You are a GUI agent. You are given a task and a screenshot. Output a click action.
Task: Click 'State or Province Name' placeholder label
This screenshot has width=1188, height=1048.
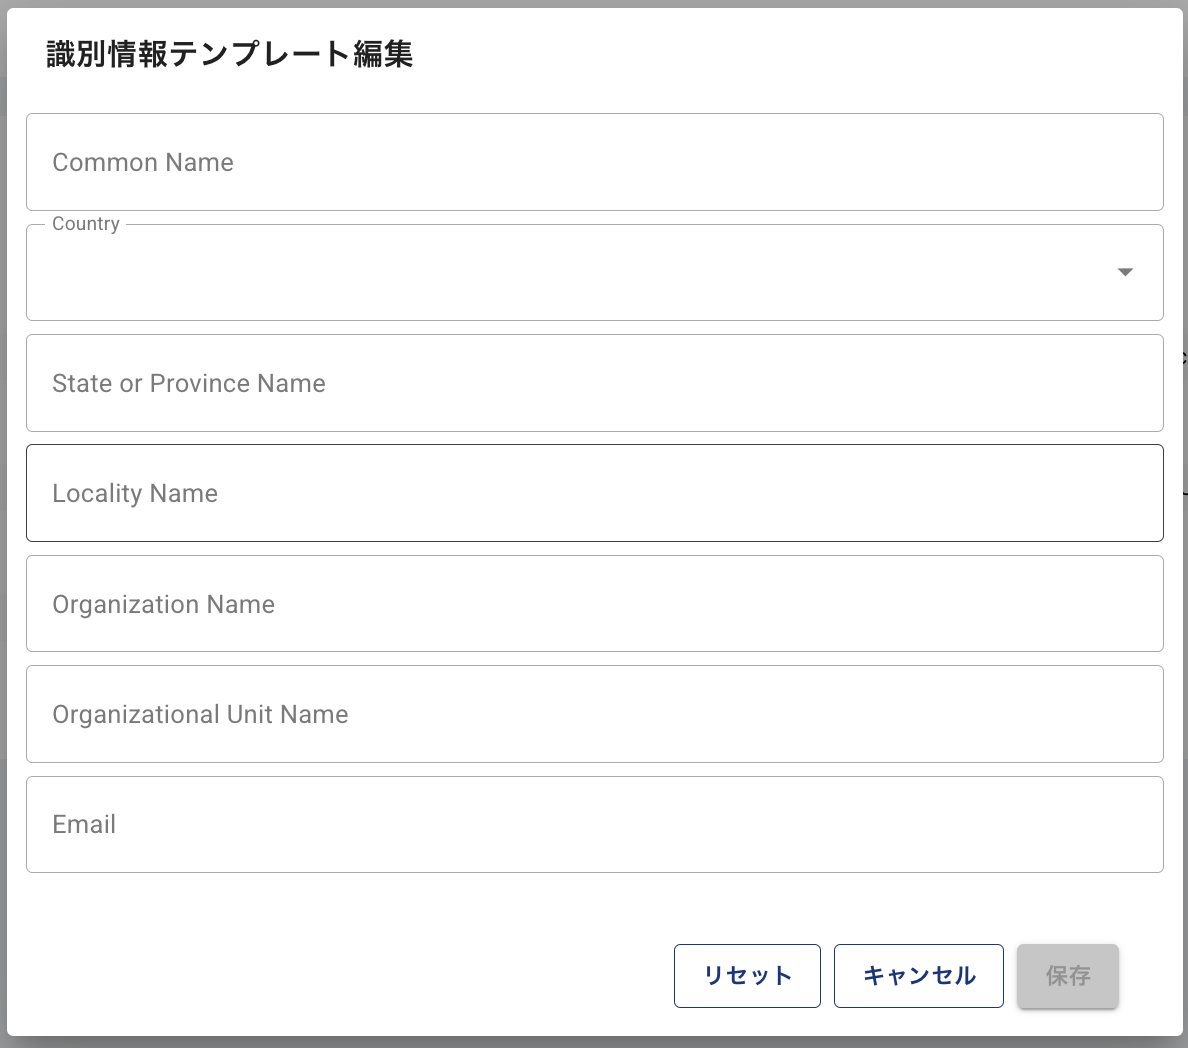189,383
